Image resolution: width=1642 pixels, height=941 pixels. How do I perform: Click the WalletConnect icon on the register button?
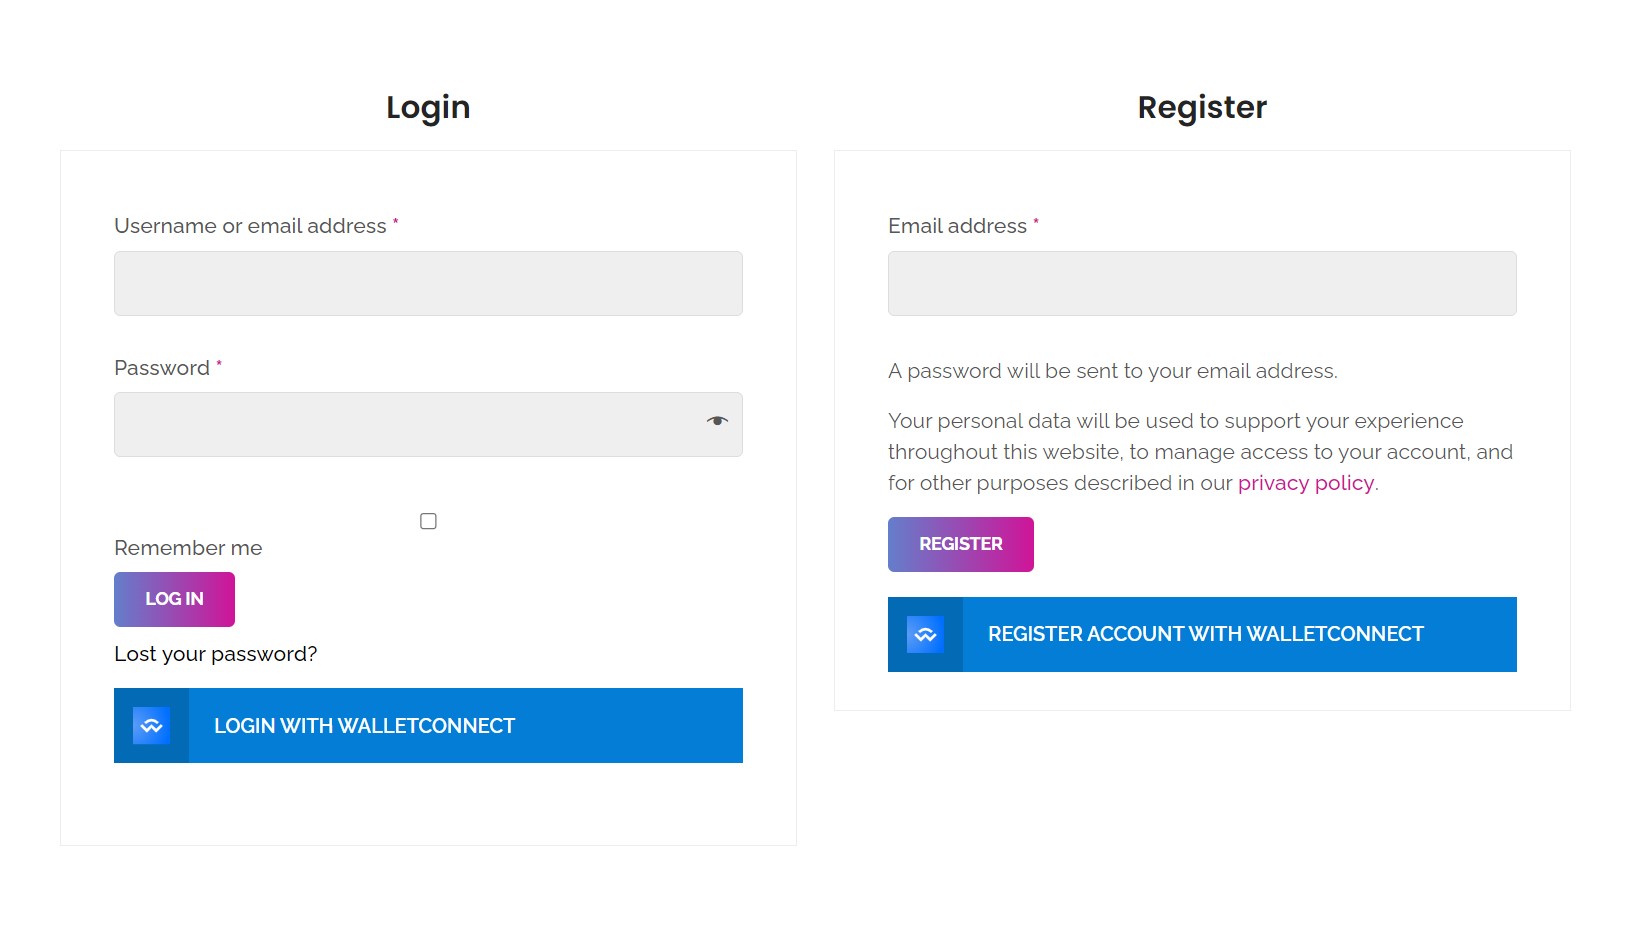point(925,634)
